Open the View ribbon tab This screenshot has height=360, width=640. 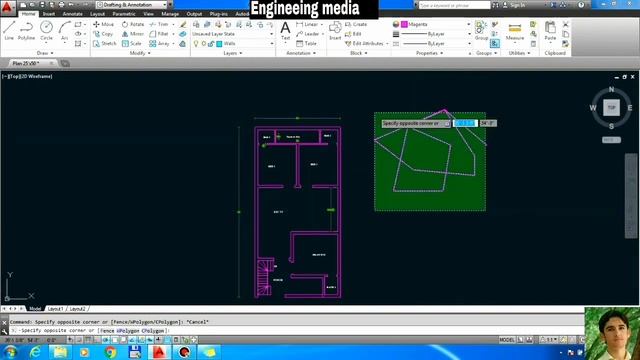point(149,14)
